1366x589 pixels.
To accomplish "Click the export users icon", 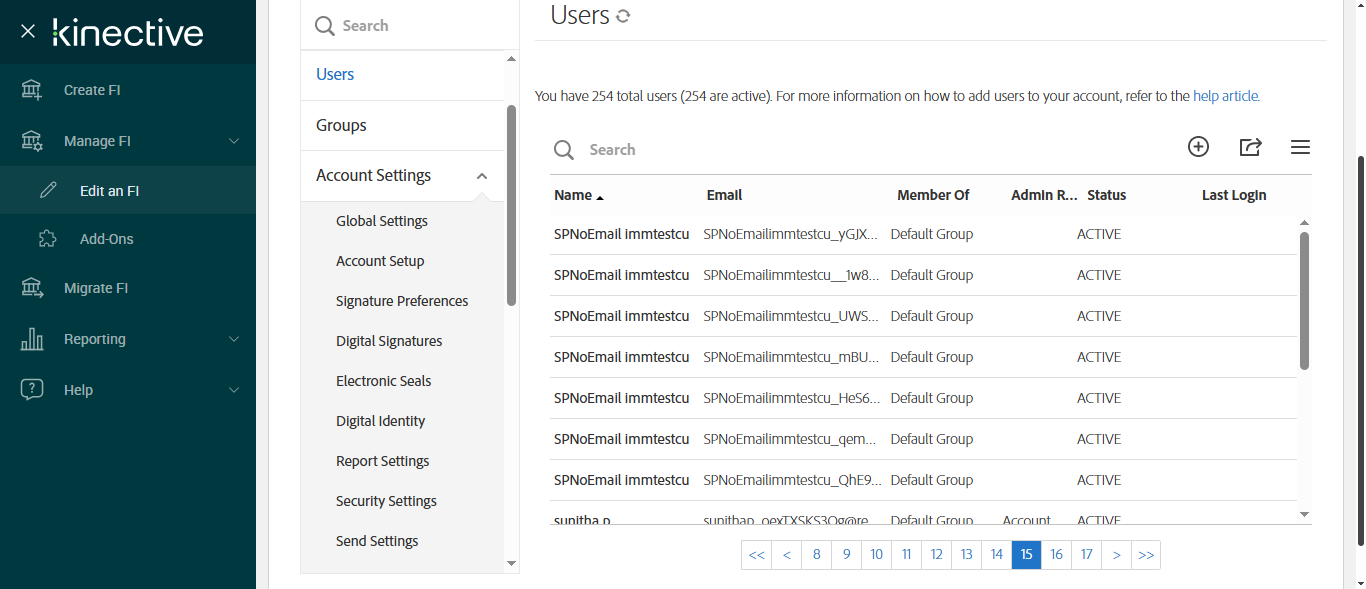I will tap(1250, 147).
